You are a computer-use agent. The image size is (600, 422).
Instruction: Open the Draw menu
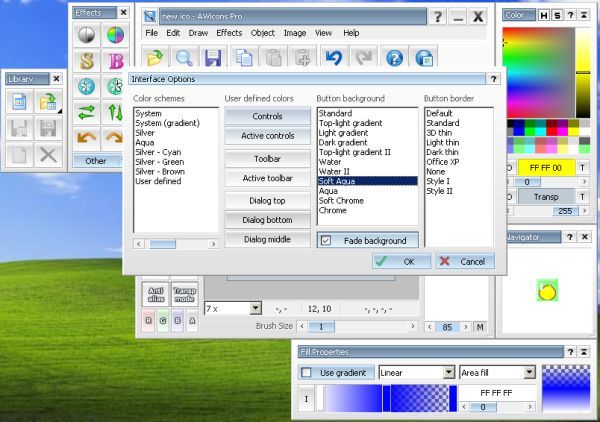coord(198,33)
